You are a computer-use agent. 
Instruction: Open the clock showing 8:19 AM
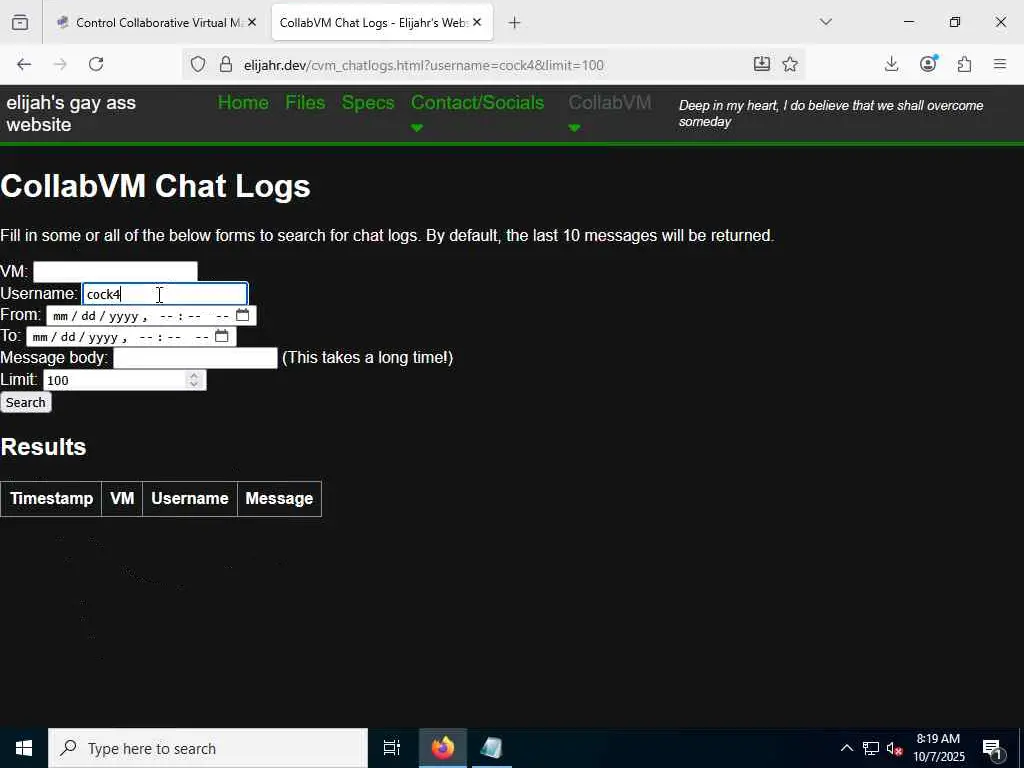click(x=938, y=748)
